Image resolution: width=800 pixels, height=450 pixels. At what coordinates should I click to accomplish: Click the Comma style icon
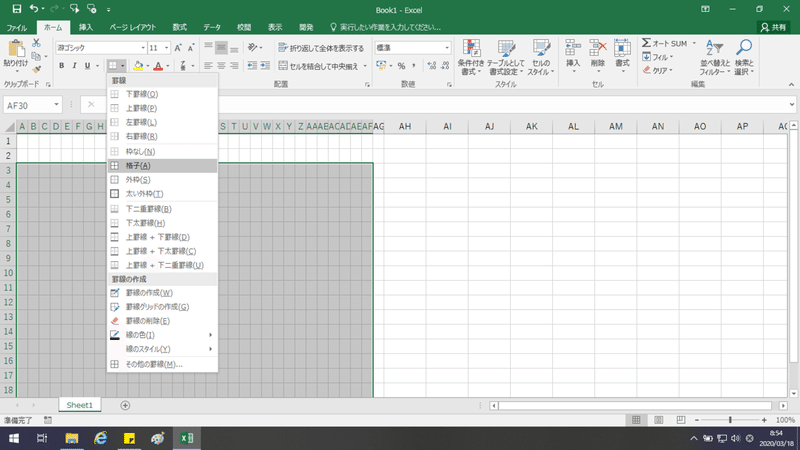click(x=414, y=66)
